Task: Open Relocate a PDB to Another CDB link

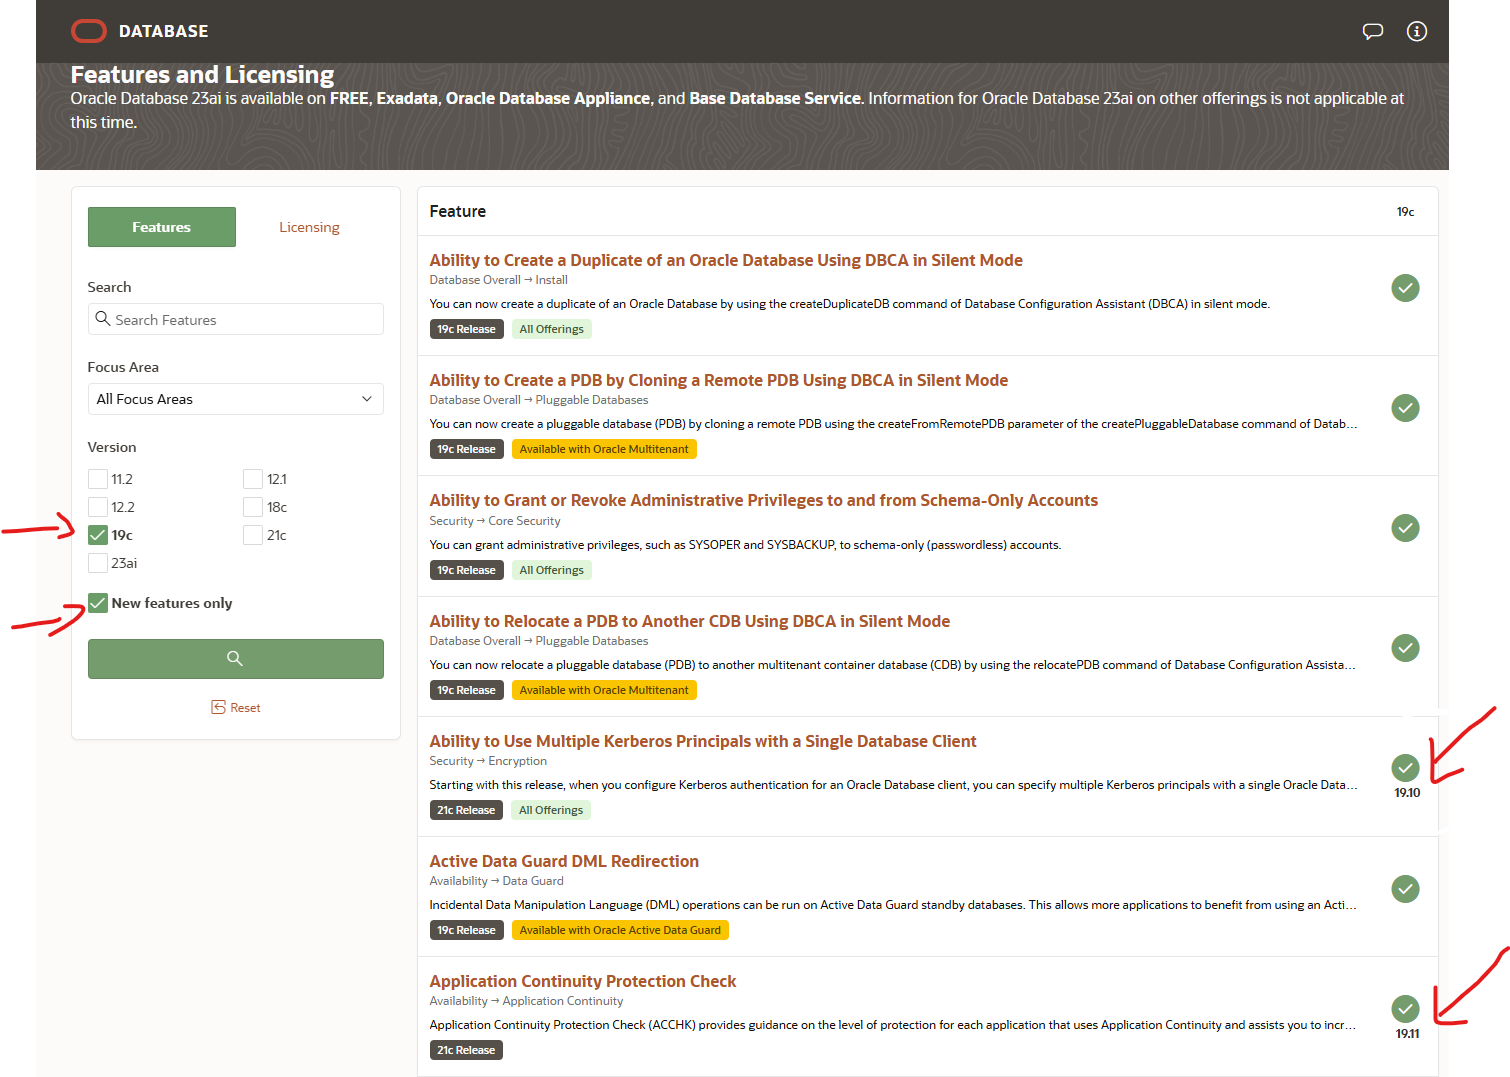Action: tap(690, 621)
